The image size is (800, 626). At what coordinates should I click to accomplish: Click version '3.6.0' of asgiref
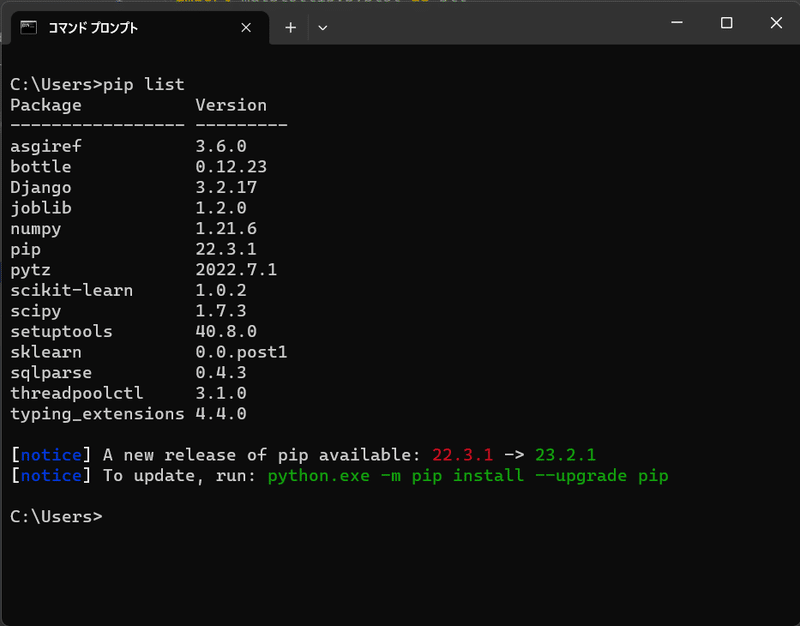click(221, 146)
